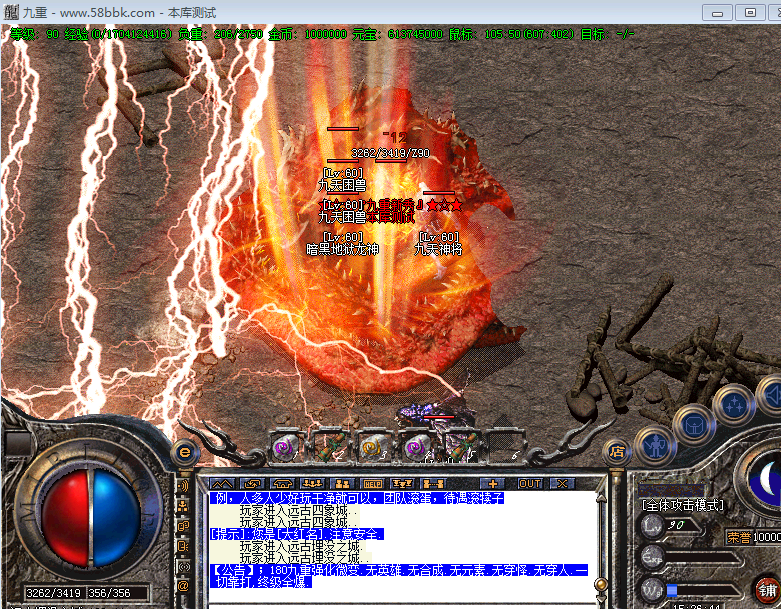Open the two-person friends icon in chat toolbar
The width and height of the screenshot is (781, 609).
(343, 484)
